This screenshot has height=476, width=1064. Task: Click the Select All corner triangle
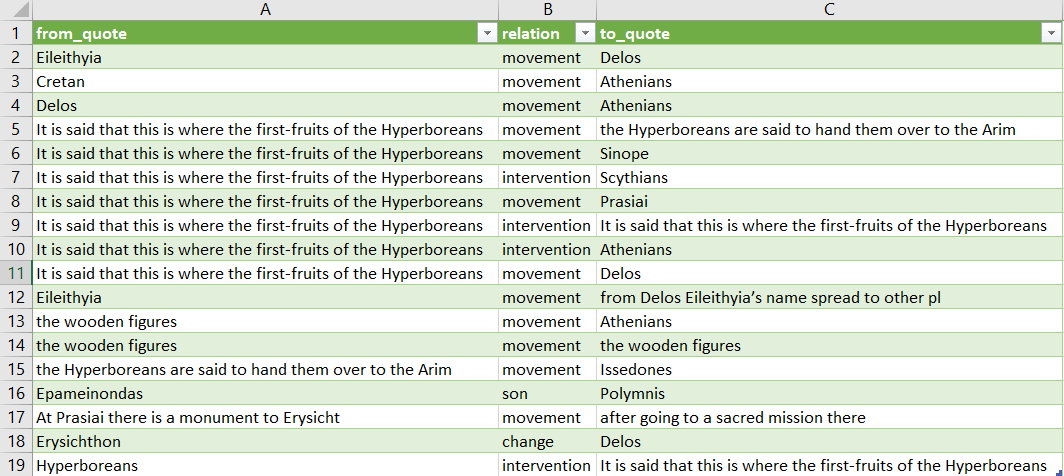[x=16, y=10]
